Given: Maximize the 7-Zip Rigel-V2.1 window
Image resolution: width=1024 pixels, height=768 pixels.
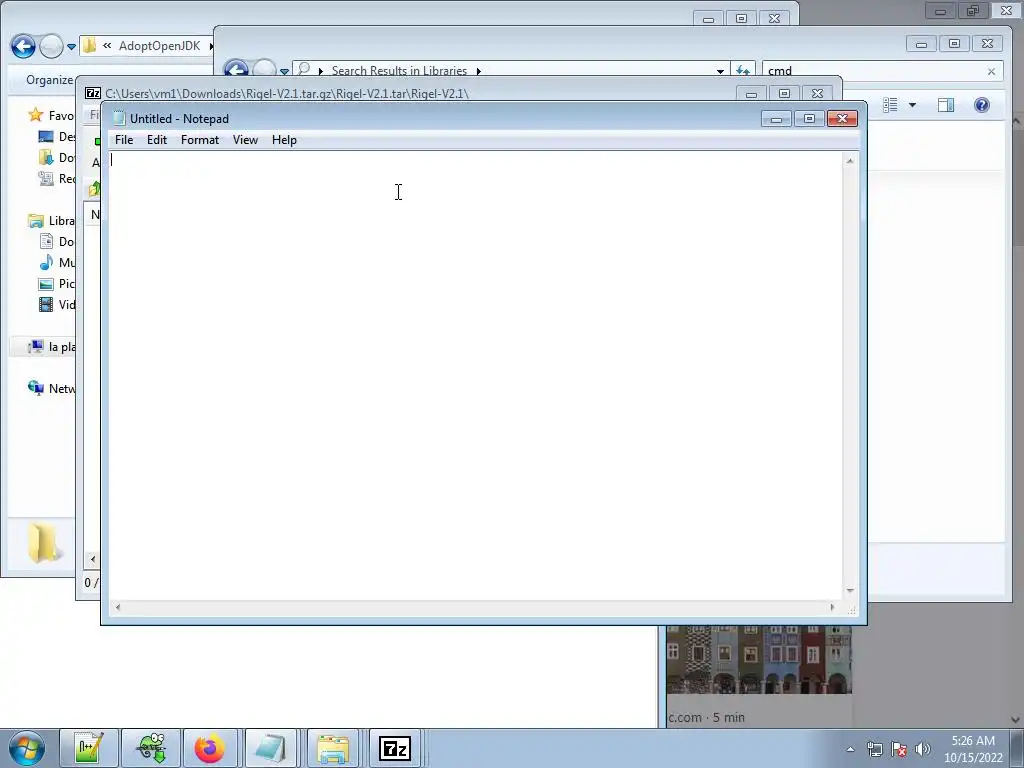Looking at the screenshot, I should tap(784, 94).
